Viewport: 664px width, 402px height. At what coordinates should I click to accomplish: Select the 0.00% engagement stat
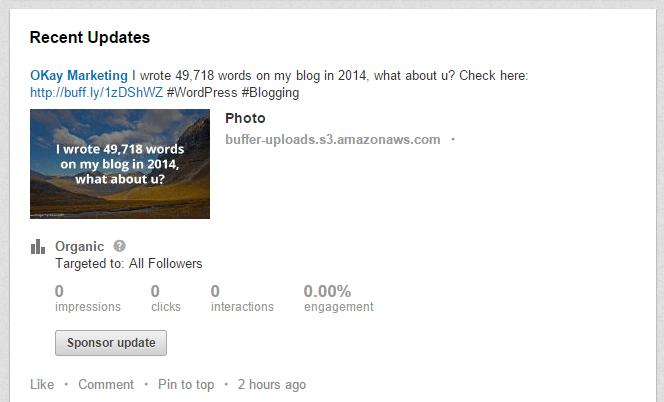tap(338, 298)
